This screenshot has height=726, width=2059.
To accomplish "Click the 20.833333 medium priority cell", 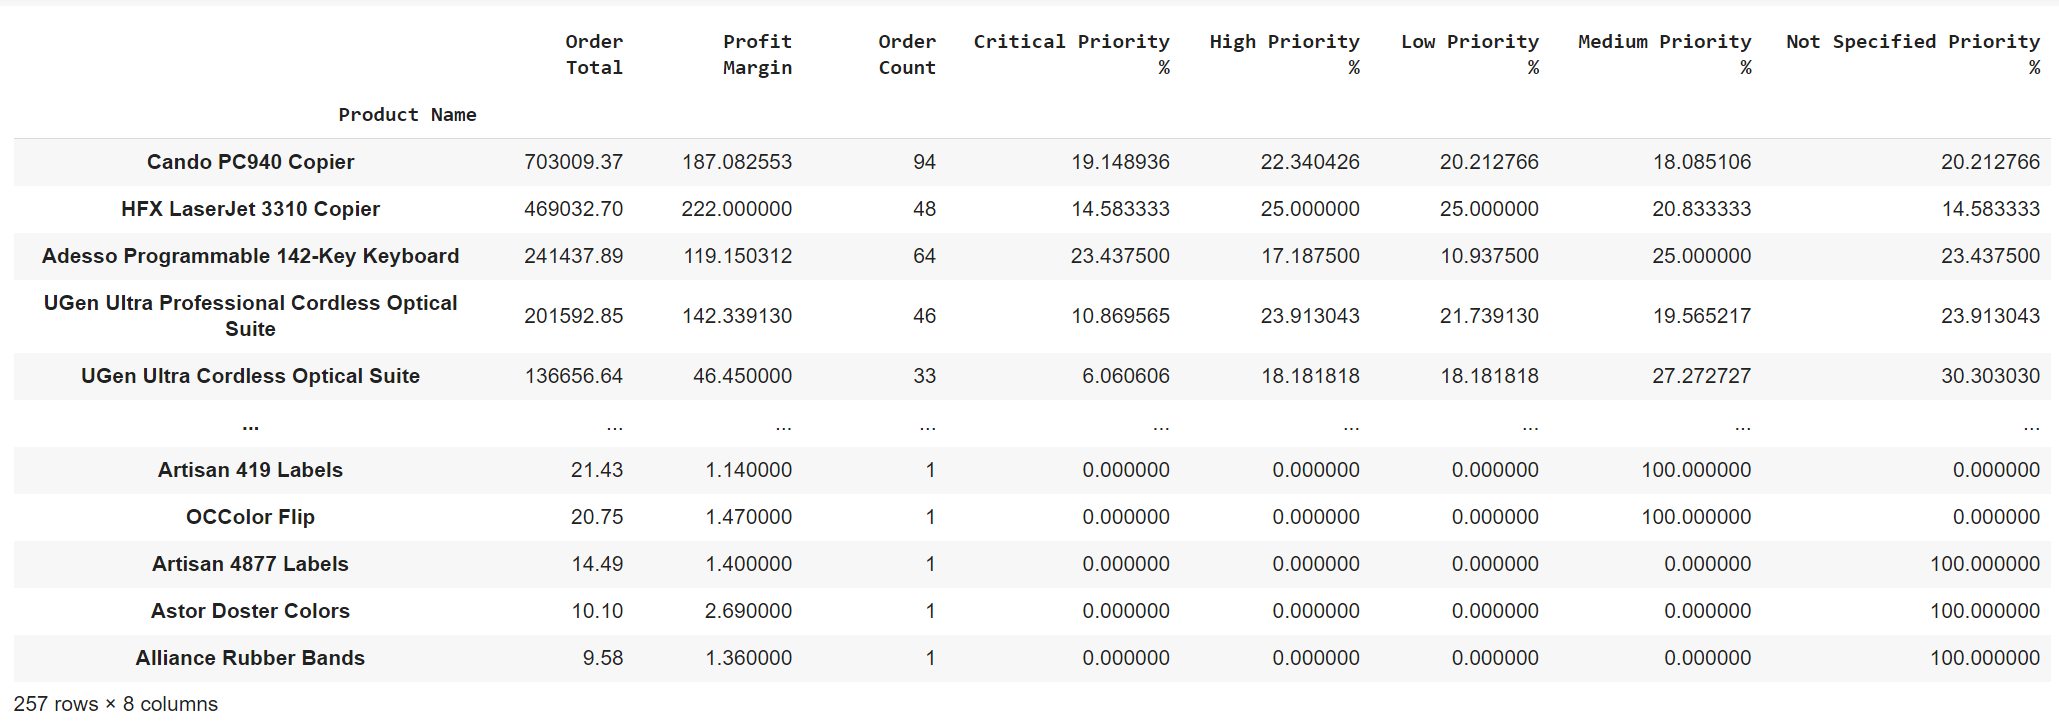I will pos(1701,209).
